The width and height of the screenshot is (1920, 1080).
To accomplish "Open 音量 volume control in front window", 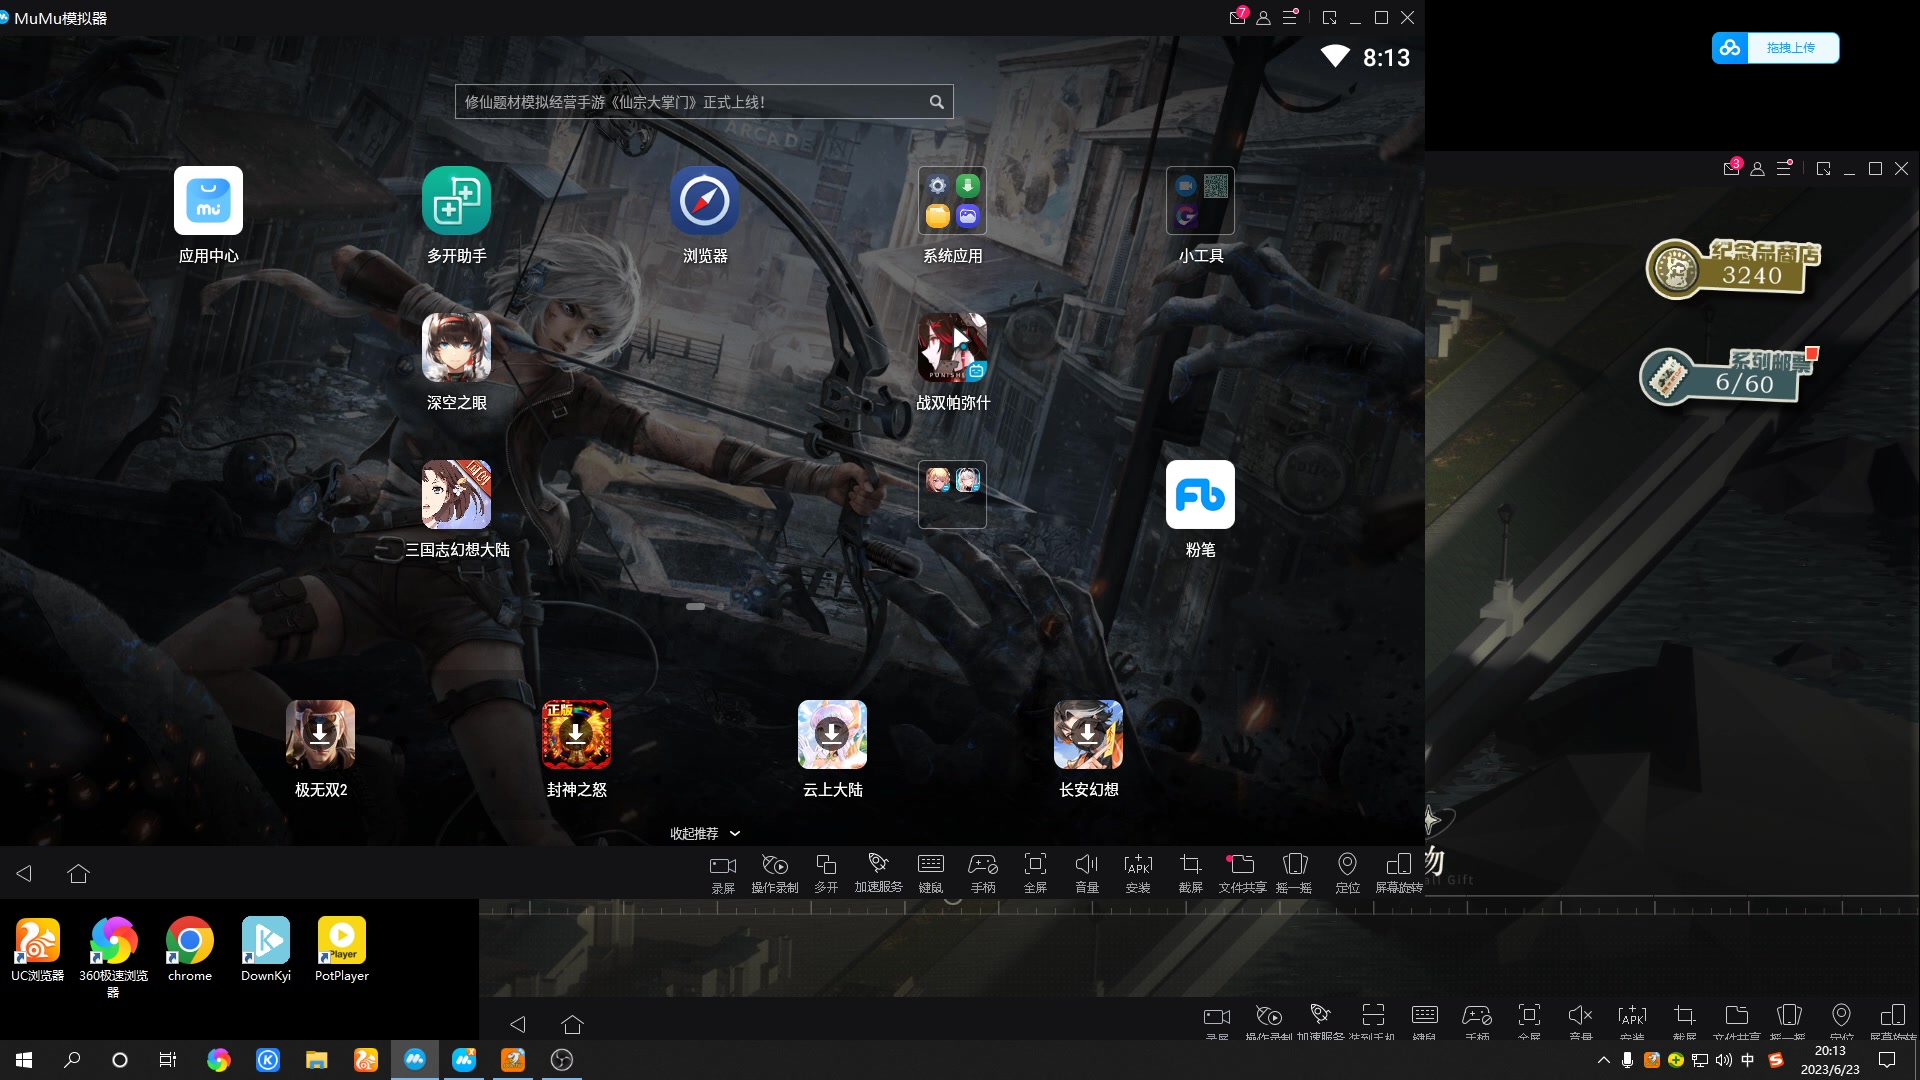I will pos(1087,872).
